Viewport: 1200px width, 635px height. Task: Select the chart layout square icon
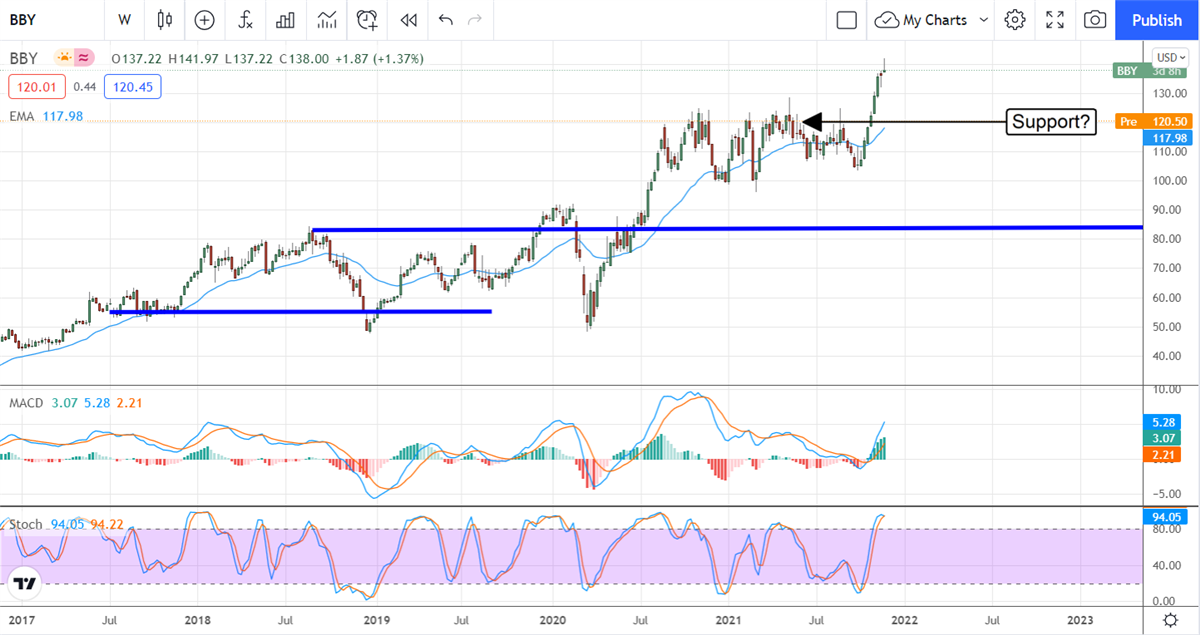click(x=846, y=19)
